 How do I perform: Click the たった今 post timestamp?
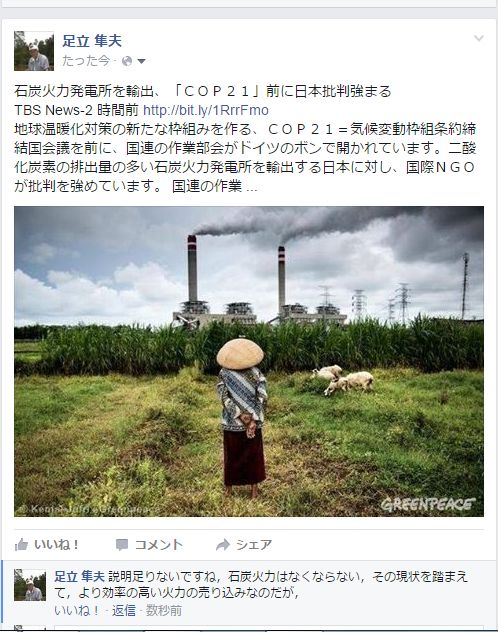(x=86, y=61)
